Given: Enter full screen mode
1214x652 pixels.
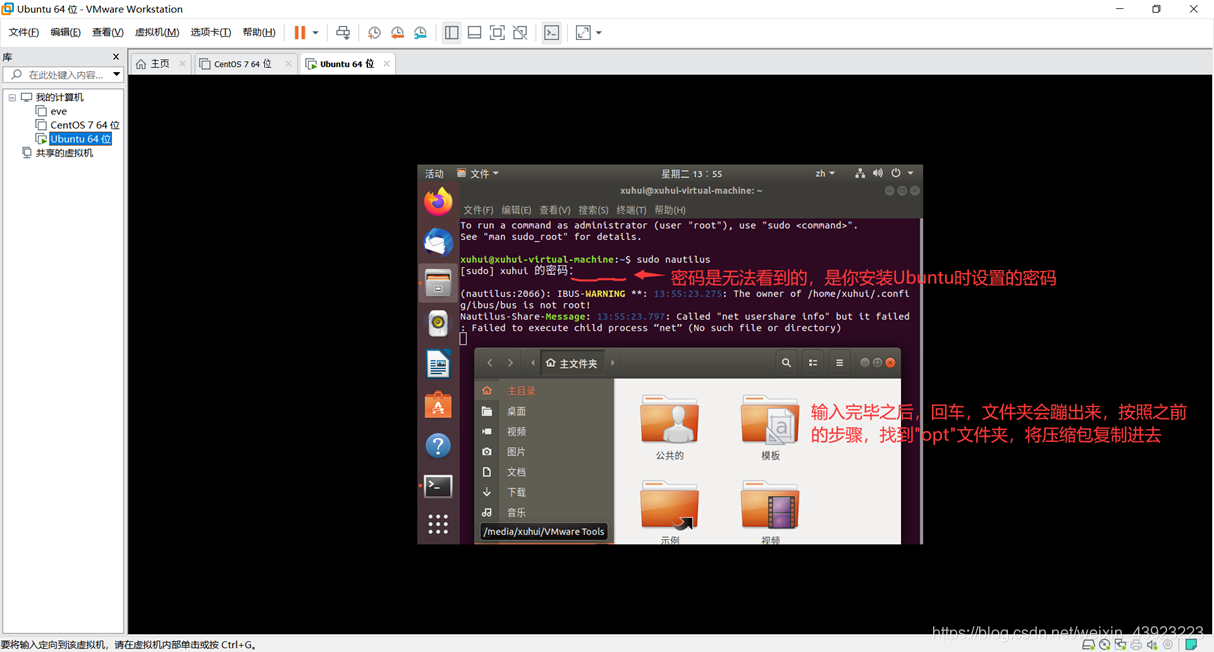Looking at the screenshot, I should [x=497, y=33].
